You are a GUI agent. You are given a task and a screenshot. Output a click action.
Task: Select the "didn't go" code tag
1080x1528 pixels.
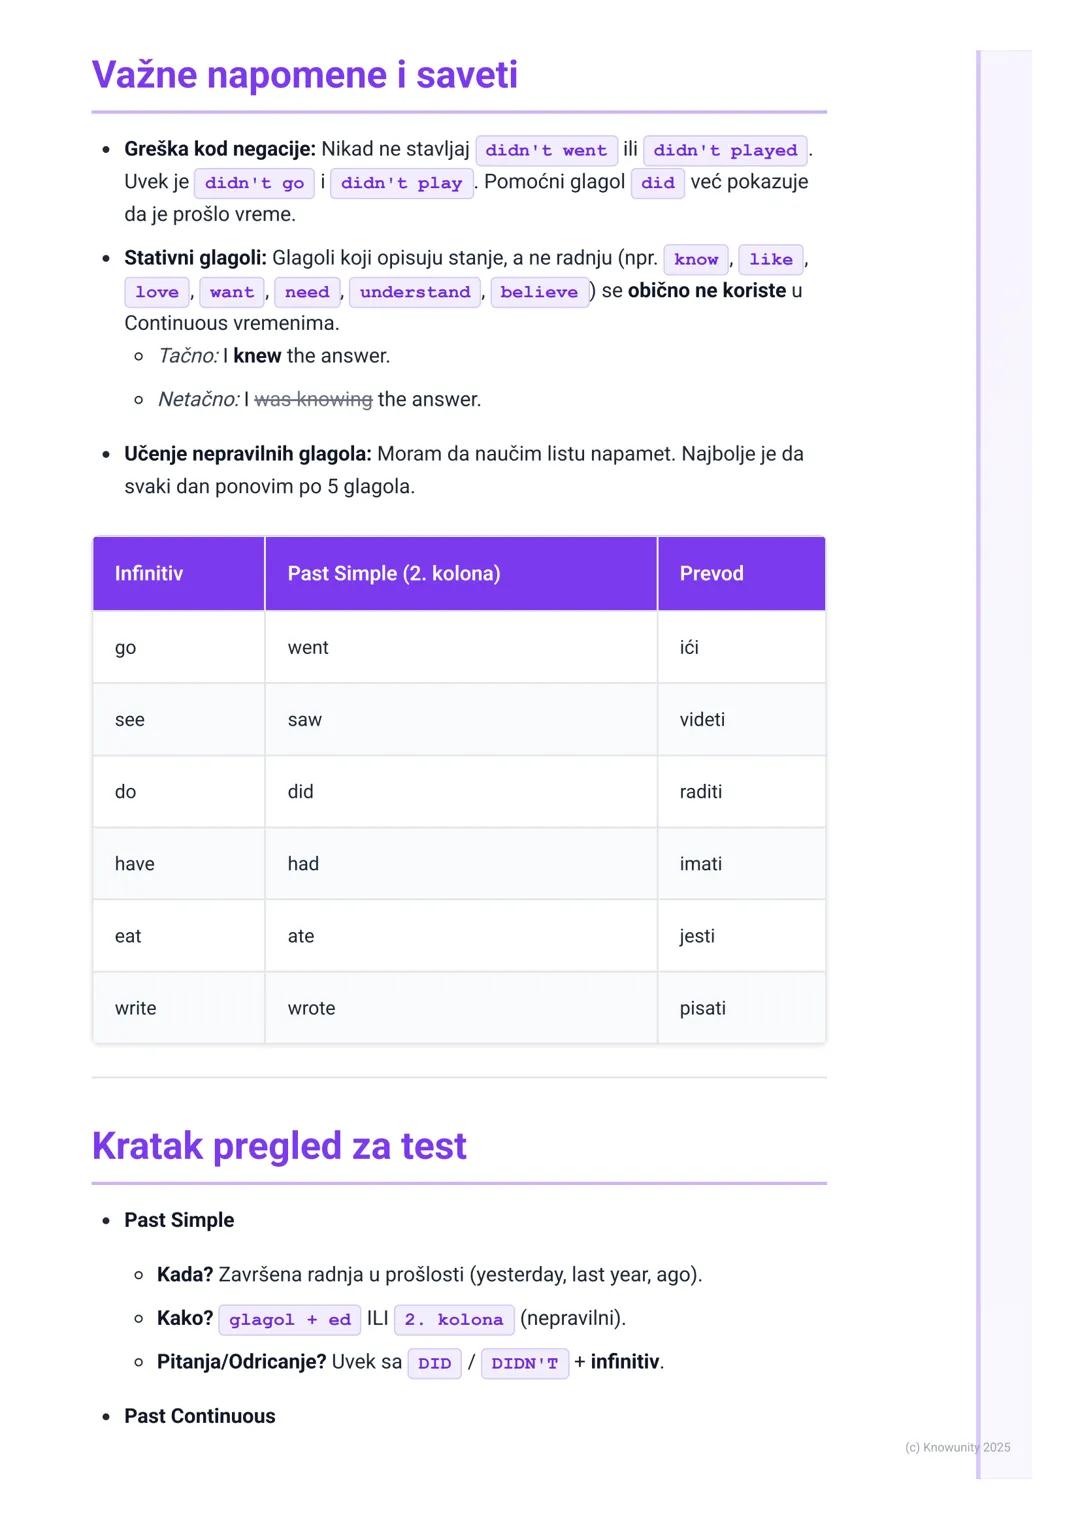pos(254,183)
